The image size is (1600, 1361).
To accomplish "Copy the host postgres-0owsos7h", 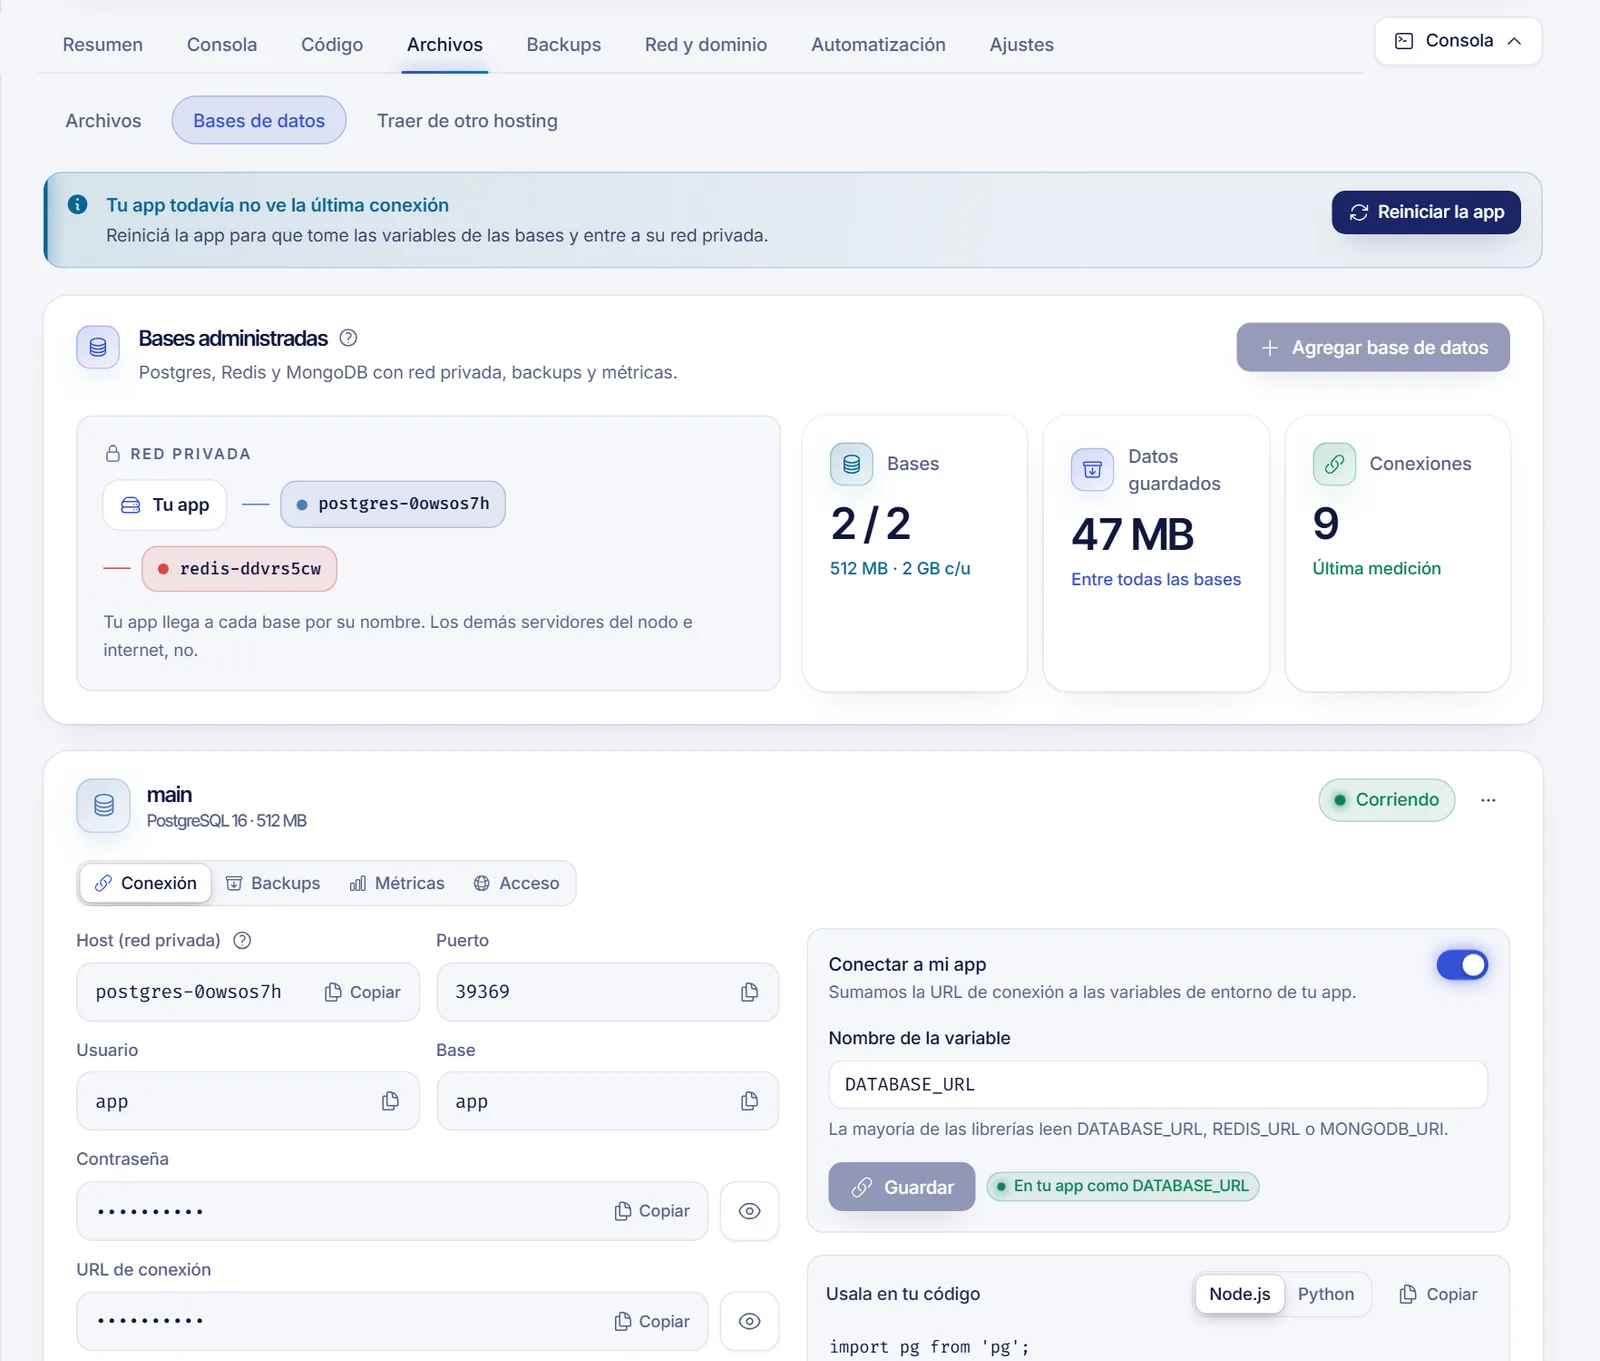I will tap(362, 992).
